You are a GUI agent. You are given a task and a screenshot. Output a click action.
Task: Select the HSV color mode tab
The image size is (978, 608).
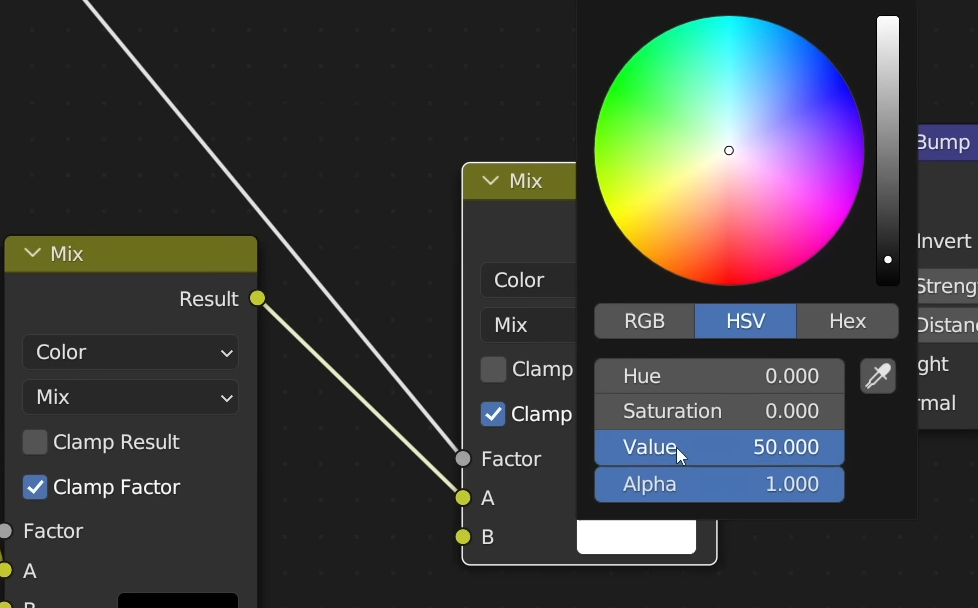point(746,321)
